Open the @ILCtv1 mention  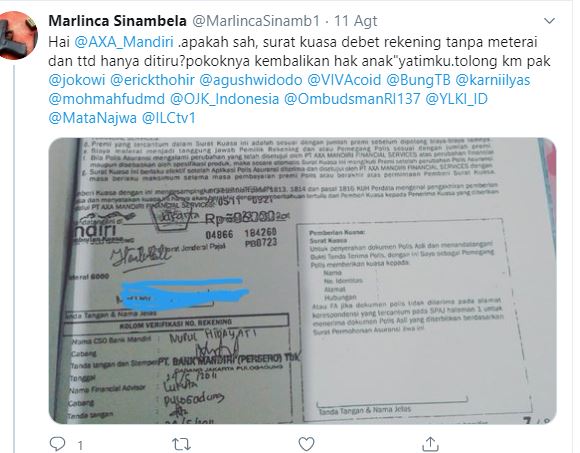[x=169, y=118]
